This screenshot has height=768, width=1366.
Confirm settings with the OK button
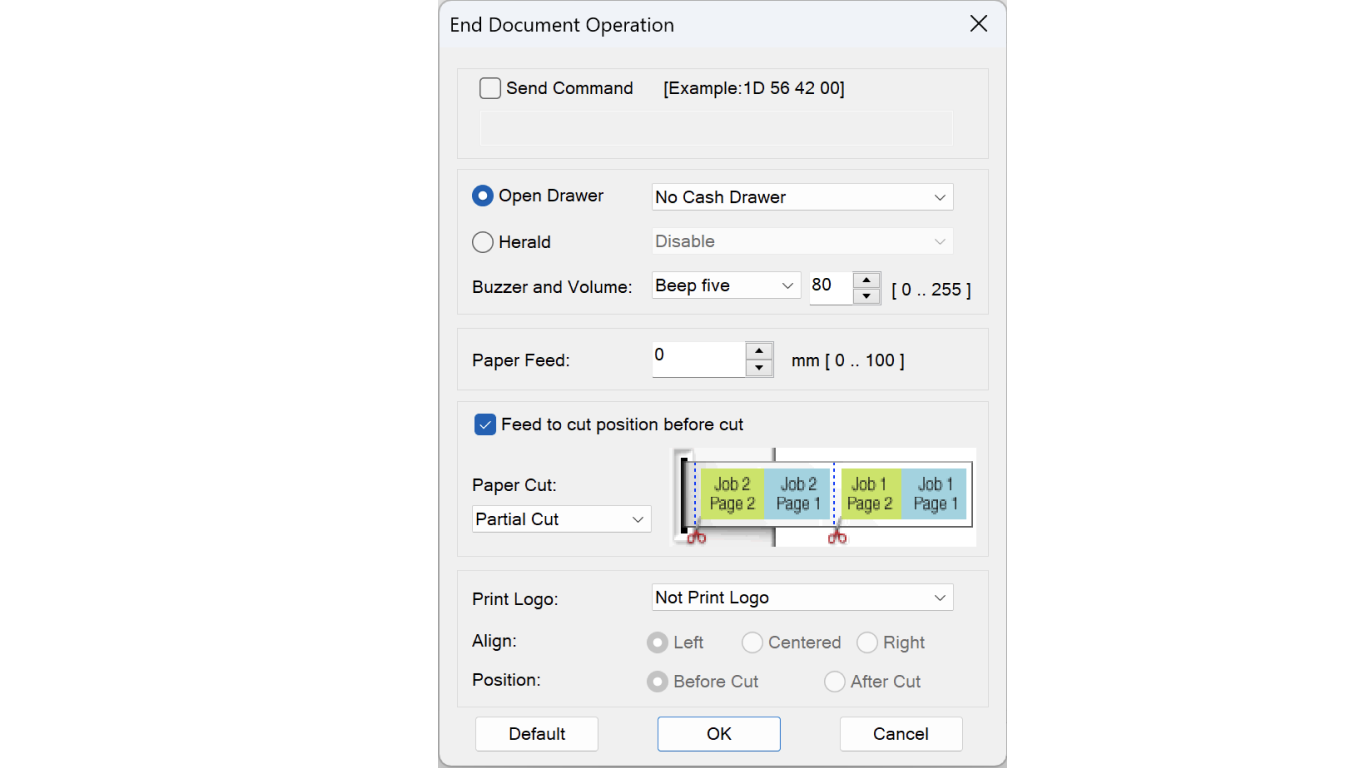point(719,734)
